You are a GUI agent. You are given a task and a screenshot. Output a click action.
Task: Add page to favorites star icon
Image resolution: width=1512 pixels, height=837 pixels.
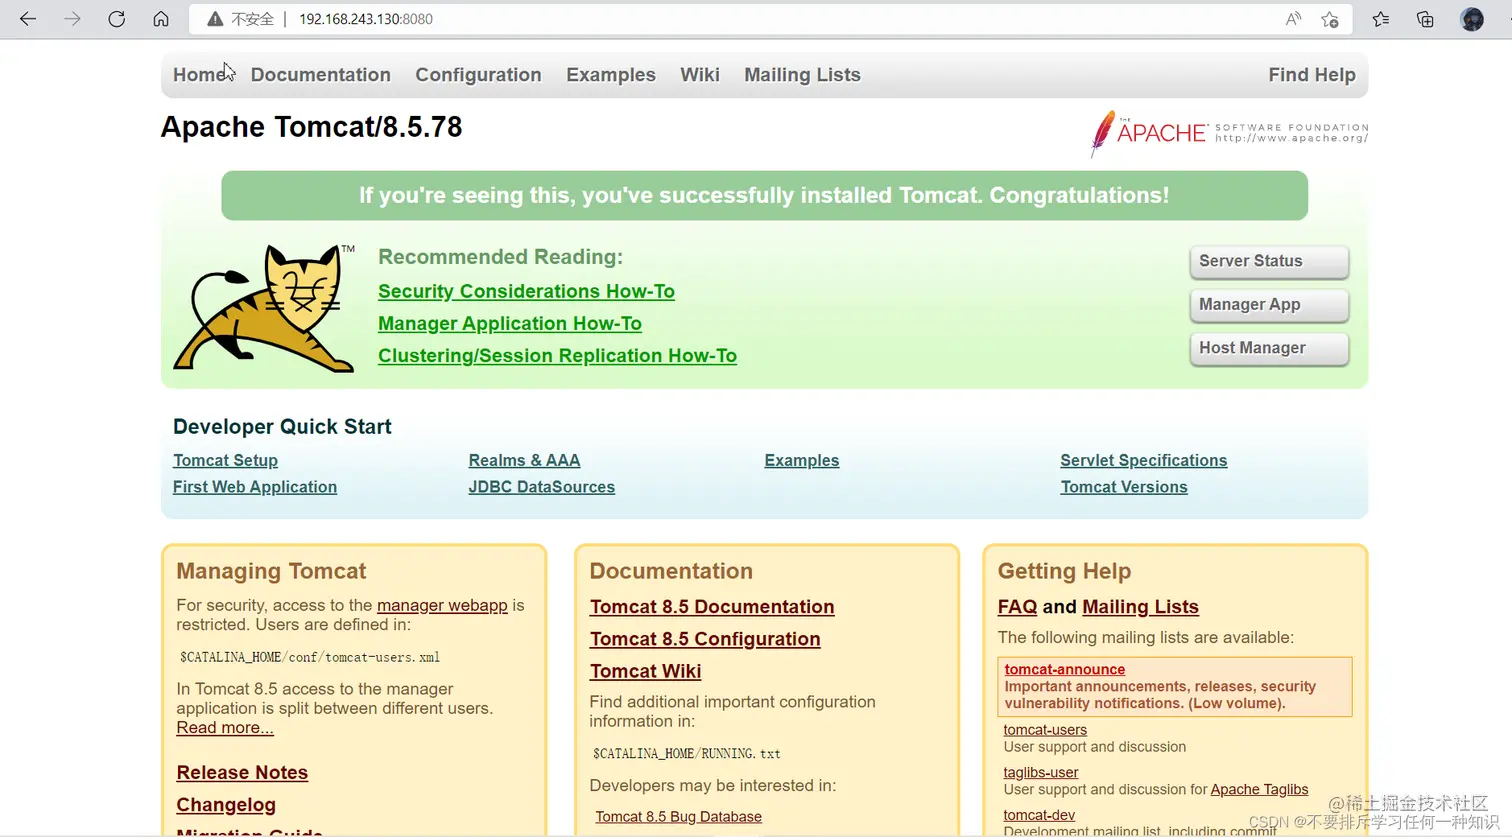1330,19
